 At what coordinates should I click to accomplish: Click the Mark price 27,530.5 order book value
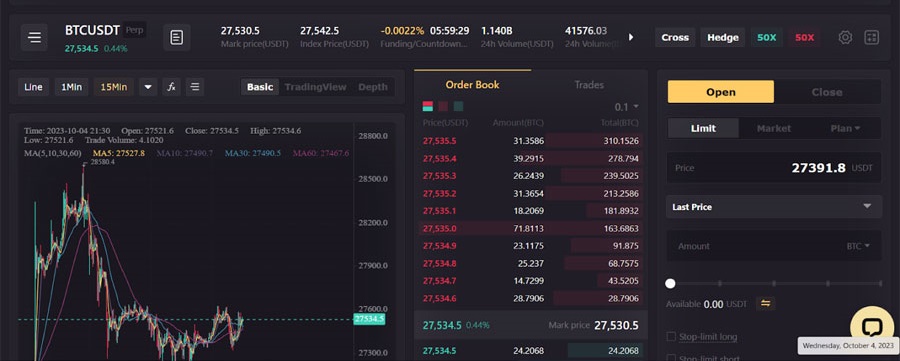point(616,325)
